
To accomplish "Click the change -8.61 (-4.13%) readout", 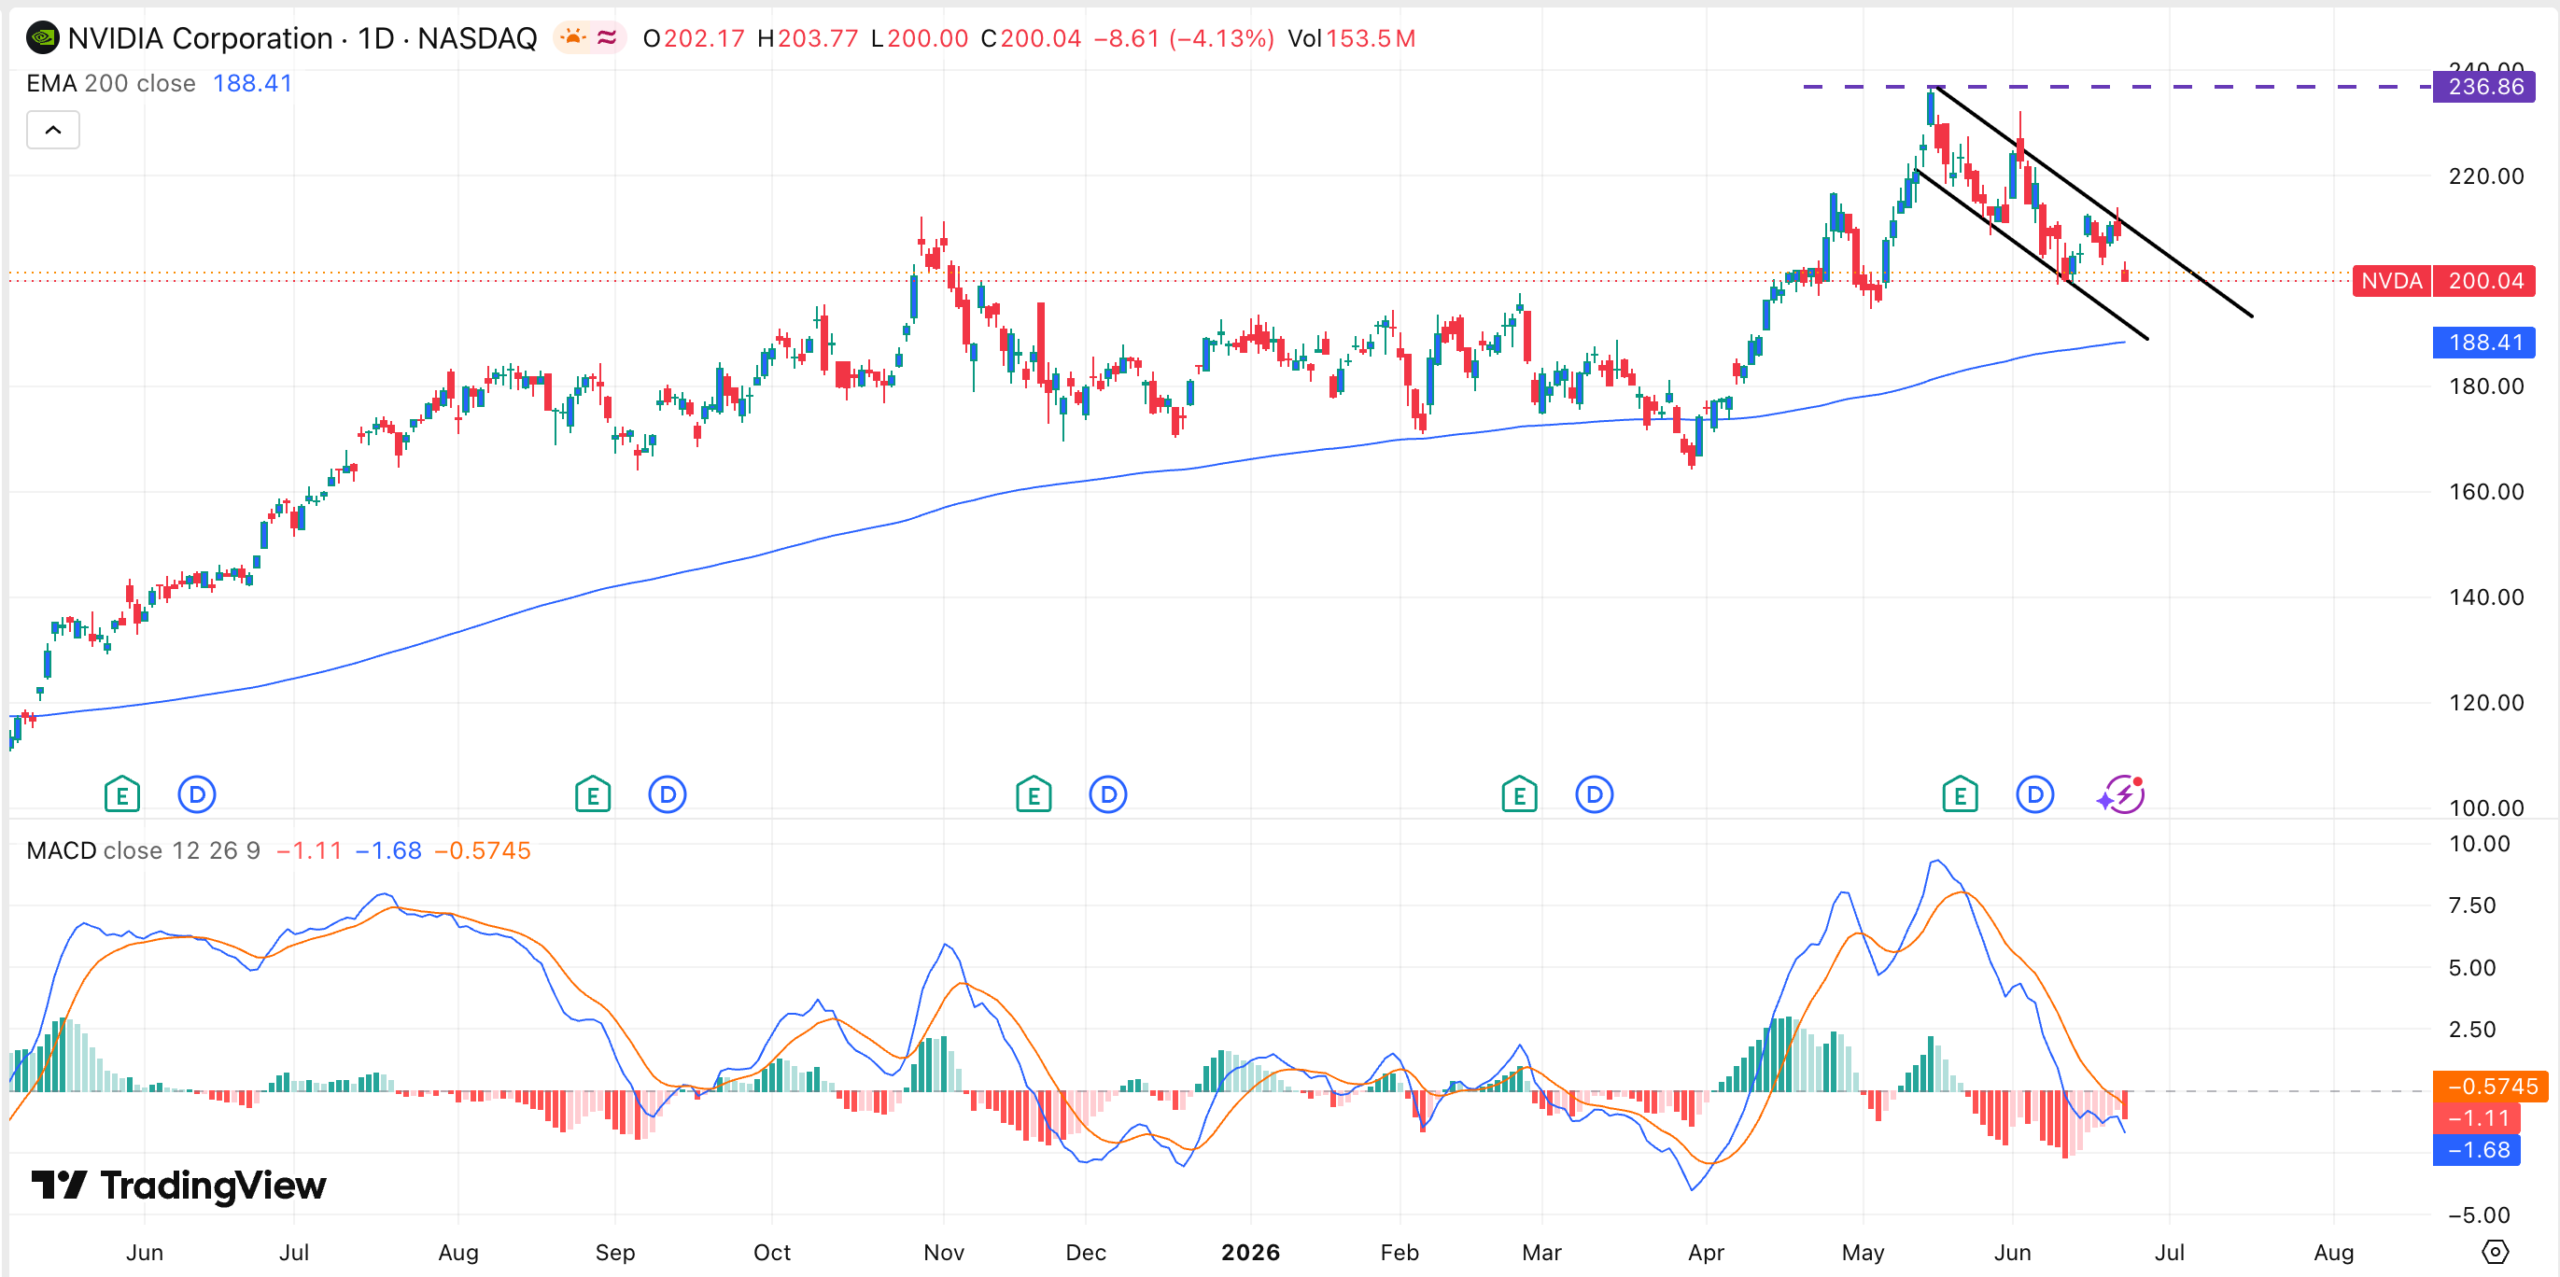I will (x=1184, y=38).
